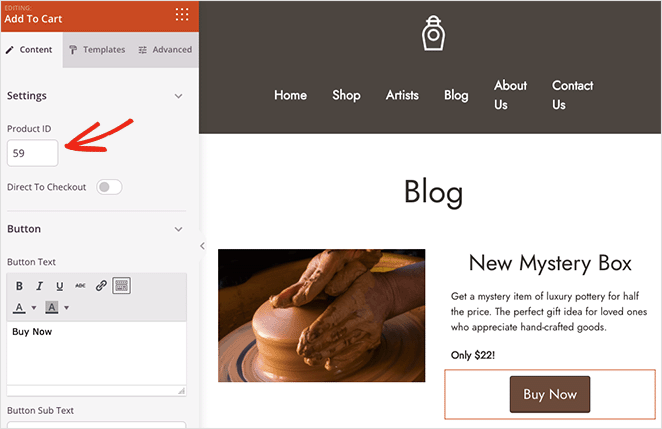Image resolution: width=662 pixels, height=429 pixels.
Task: Open the Shop navigation link
Action: [x=346, y=95]
